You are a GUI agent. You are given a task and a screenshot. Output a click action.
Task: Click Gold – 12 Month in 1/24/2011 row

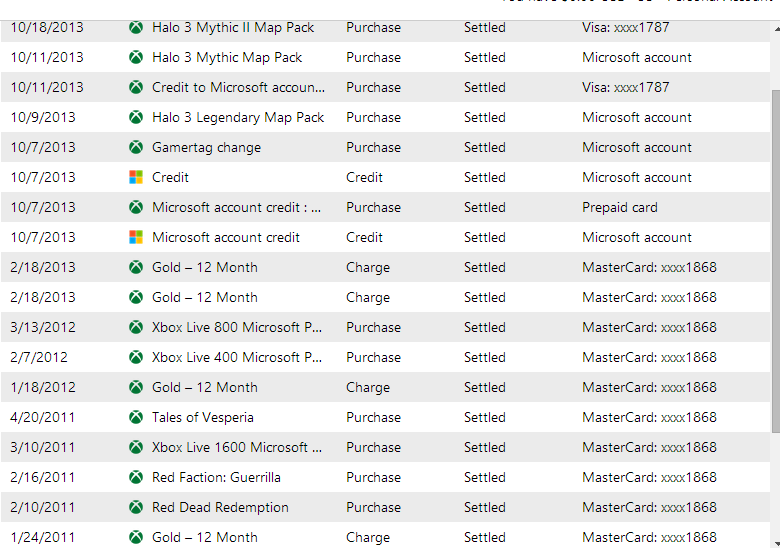tap(205, 537)
